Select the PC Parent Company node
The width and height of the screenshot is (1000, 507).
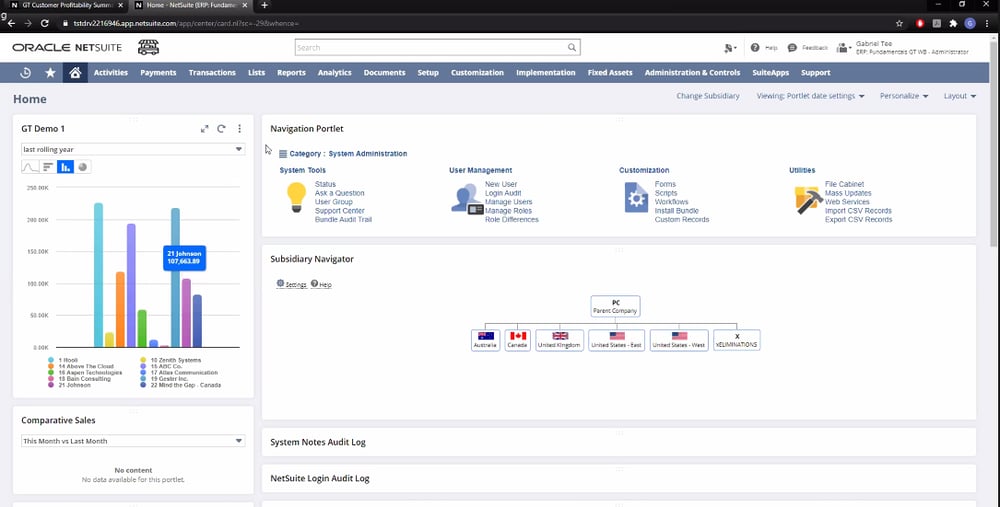615,306
